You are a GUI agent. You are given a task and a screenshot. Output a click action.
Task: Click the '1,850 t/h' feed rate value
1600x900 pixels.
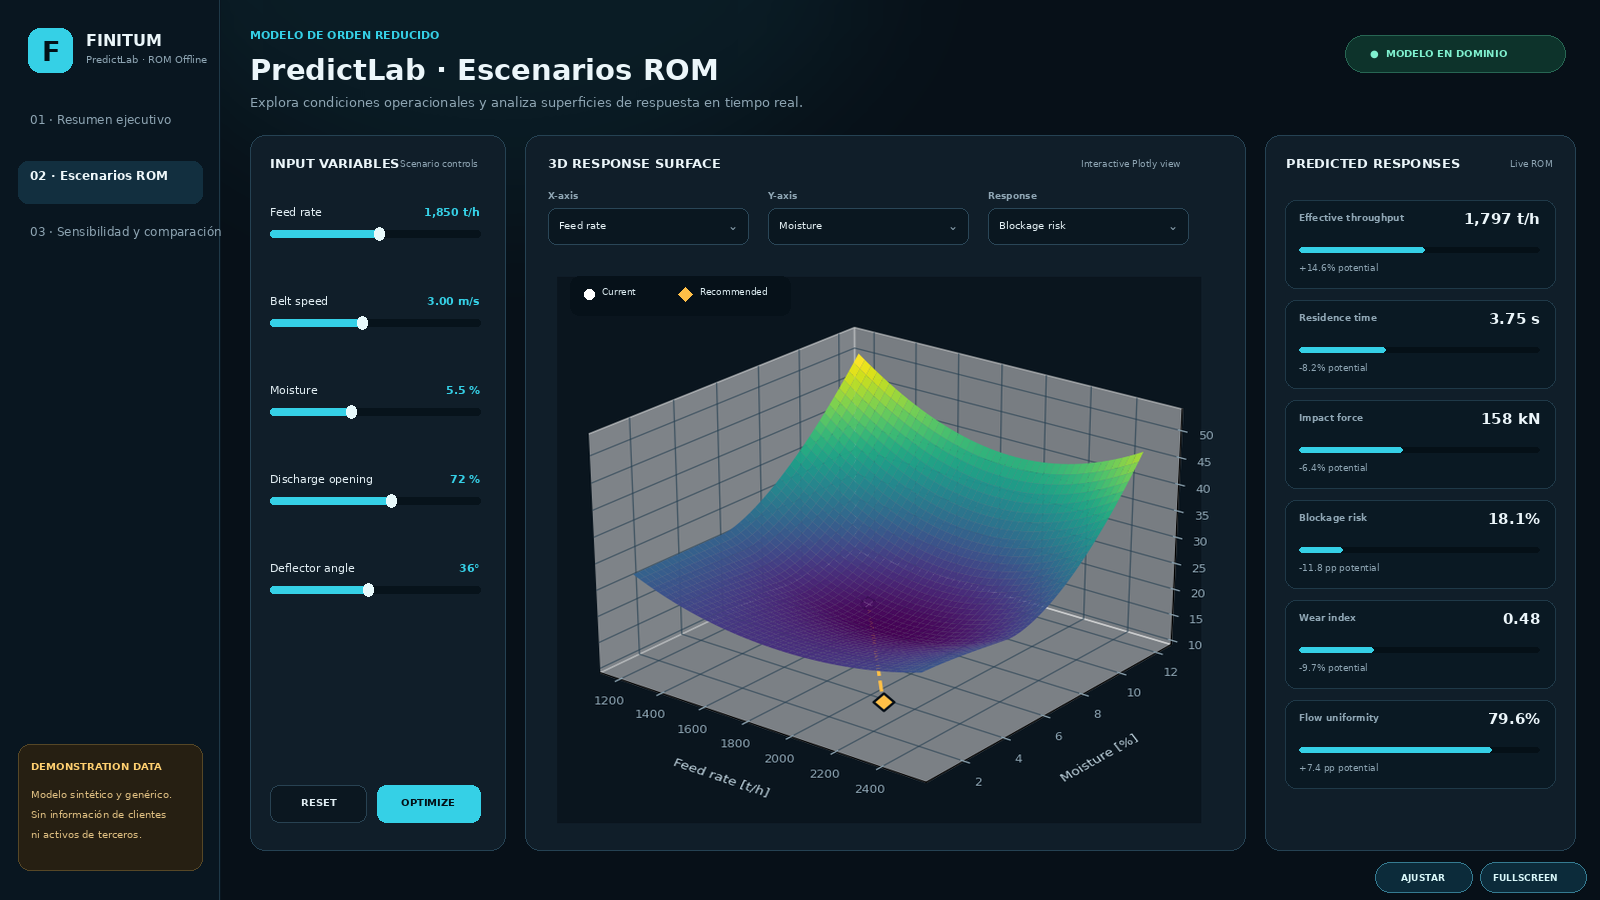(452, 212)
